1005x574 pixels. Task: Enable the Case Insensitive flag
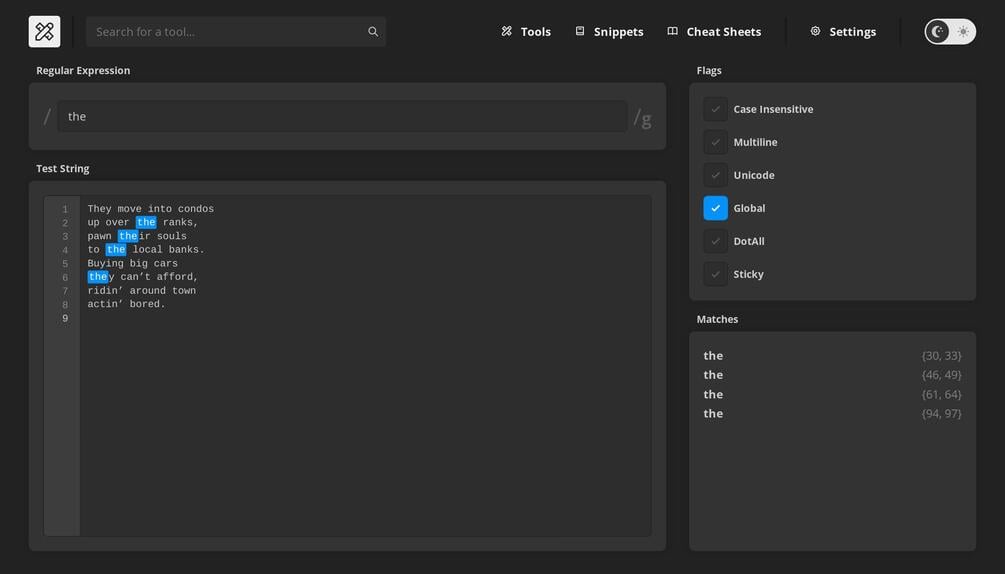point(715,109)
